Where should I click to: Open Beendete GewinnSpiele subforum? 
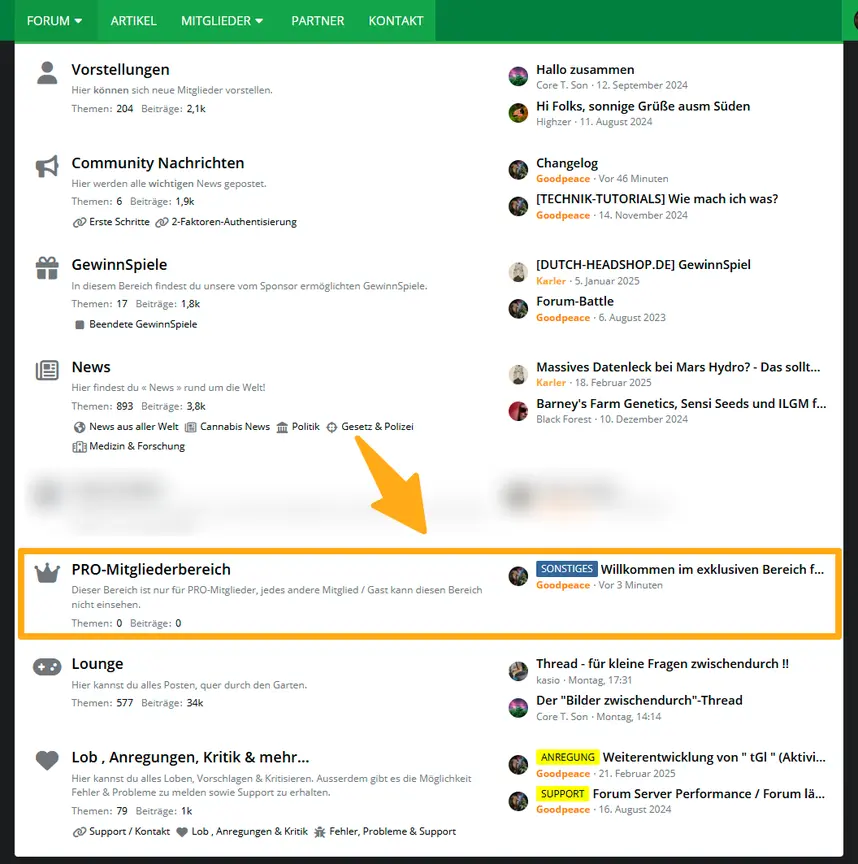point(143,325)
